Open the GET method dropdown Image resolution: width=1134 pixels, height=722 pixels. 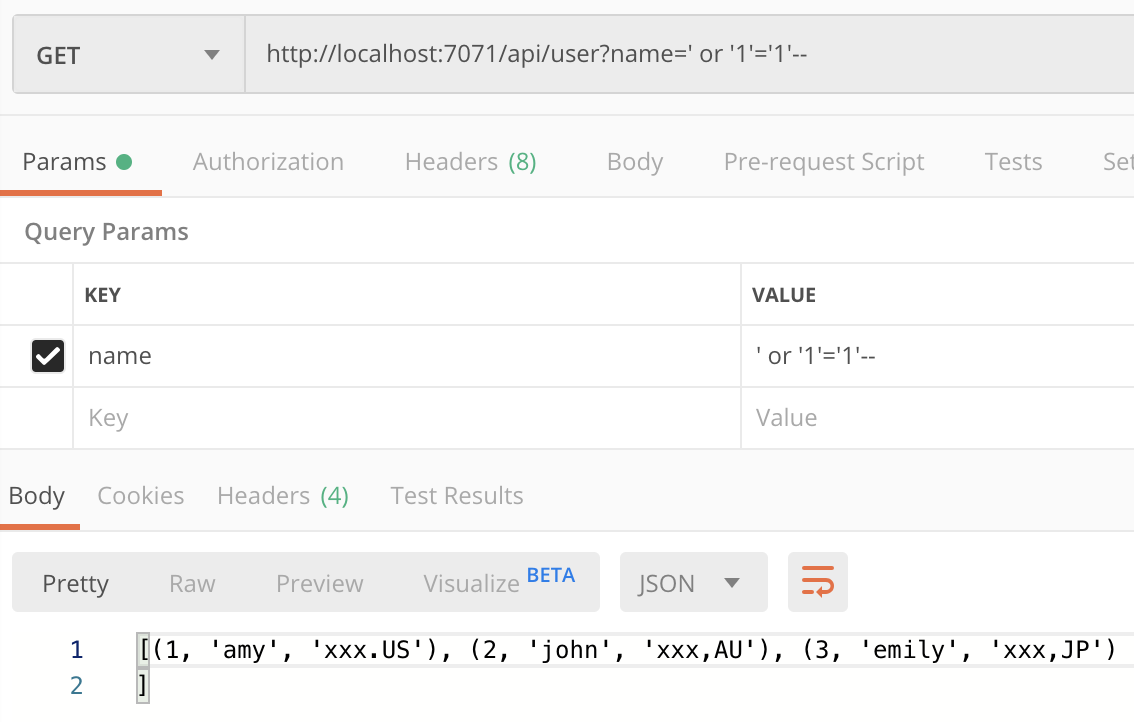point(128,54)
